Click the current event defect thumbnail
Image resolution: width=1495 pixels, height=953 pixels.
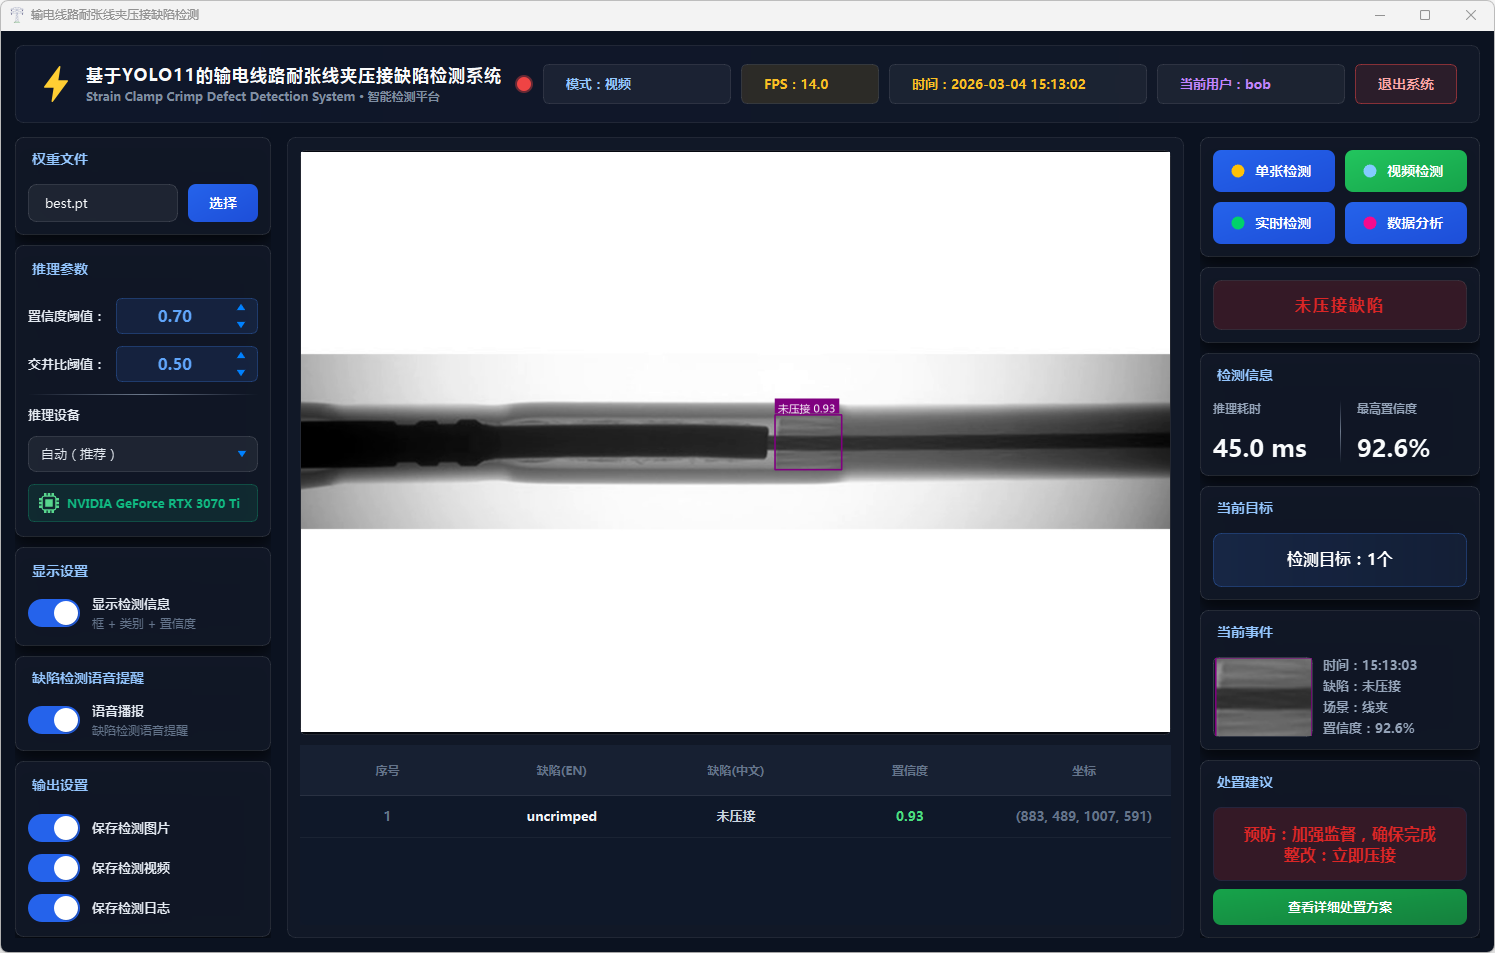coord(1263,697)
